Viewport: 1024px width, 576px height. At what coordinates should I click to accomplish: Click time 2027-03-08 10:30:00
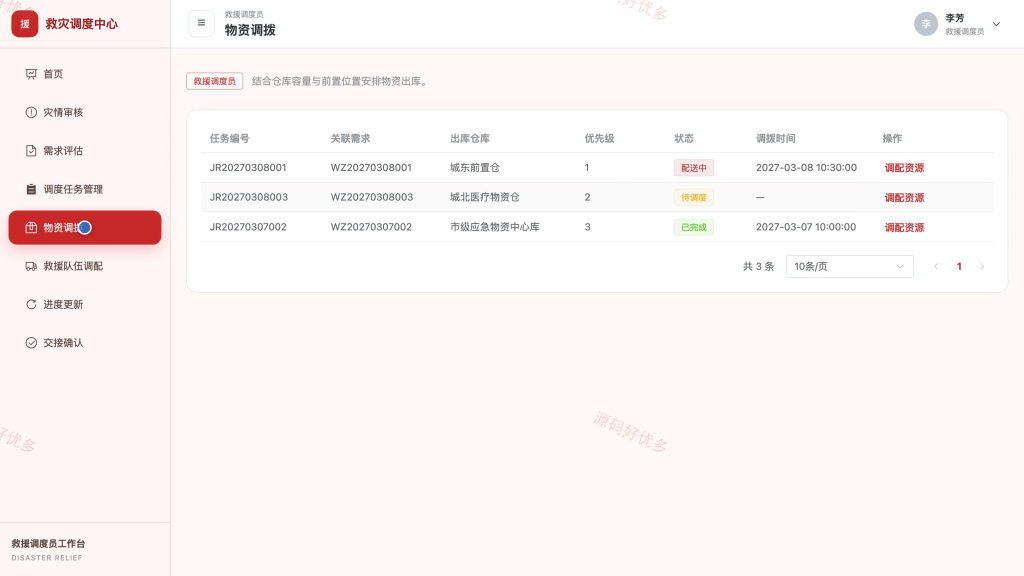(806, 168)
